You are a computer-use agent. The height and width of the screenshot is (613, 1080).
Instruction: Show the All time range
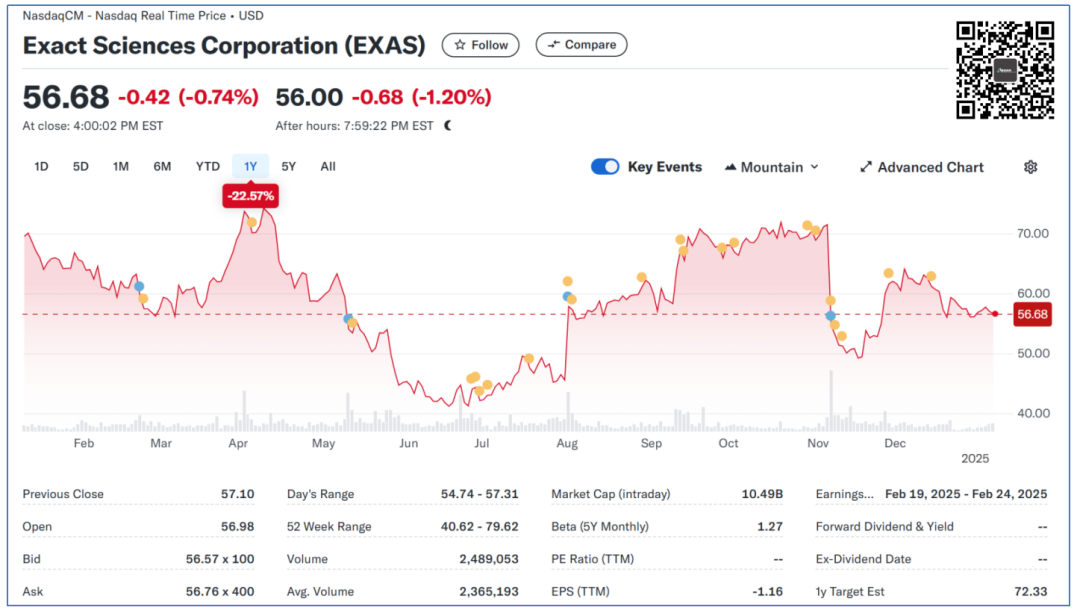[328, 167]
